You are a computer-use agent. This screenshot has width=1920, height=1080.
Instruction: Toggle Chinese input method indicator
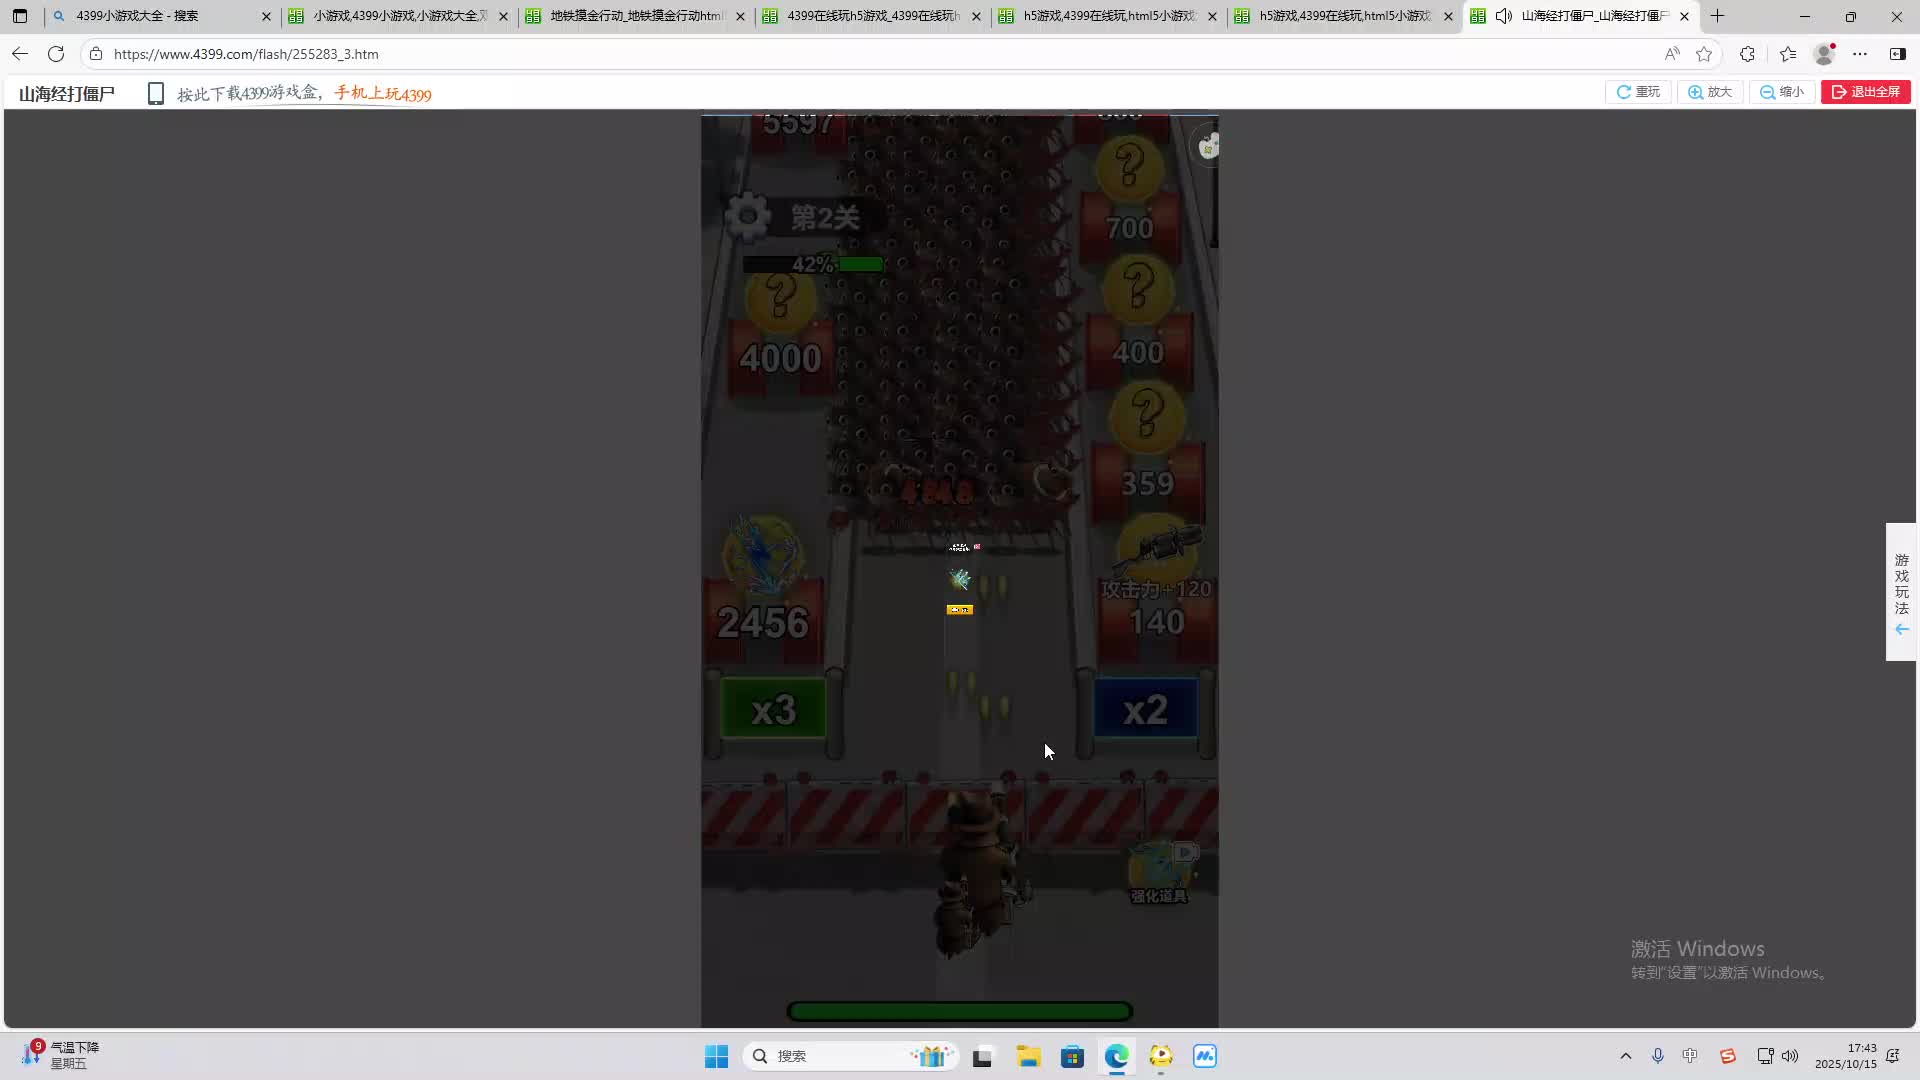pyautogui.click(x=1690, y=1056)
